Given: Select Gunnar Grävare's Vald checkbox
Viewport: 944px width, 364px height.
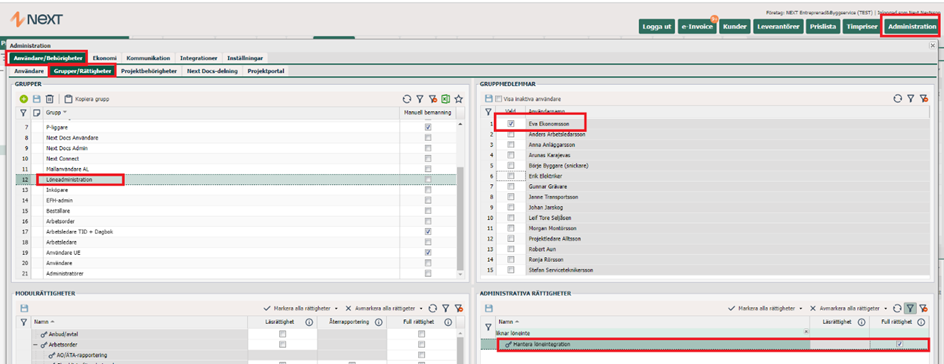Looking at the screenshot, I should 511,187.
